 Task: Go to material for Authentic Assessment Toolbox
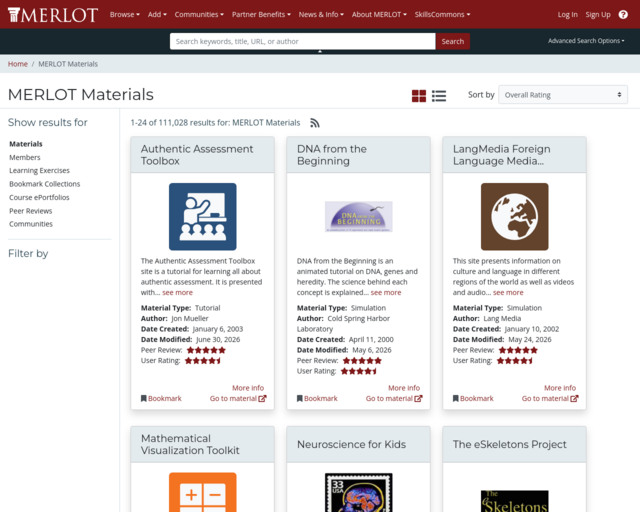[238, 398]
